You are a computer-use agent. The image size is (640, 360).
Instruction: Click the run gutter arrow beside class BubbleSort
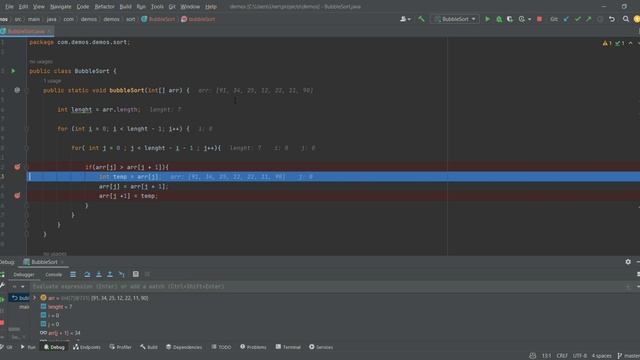(13, 71)
